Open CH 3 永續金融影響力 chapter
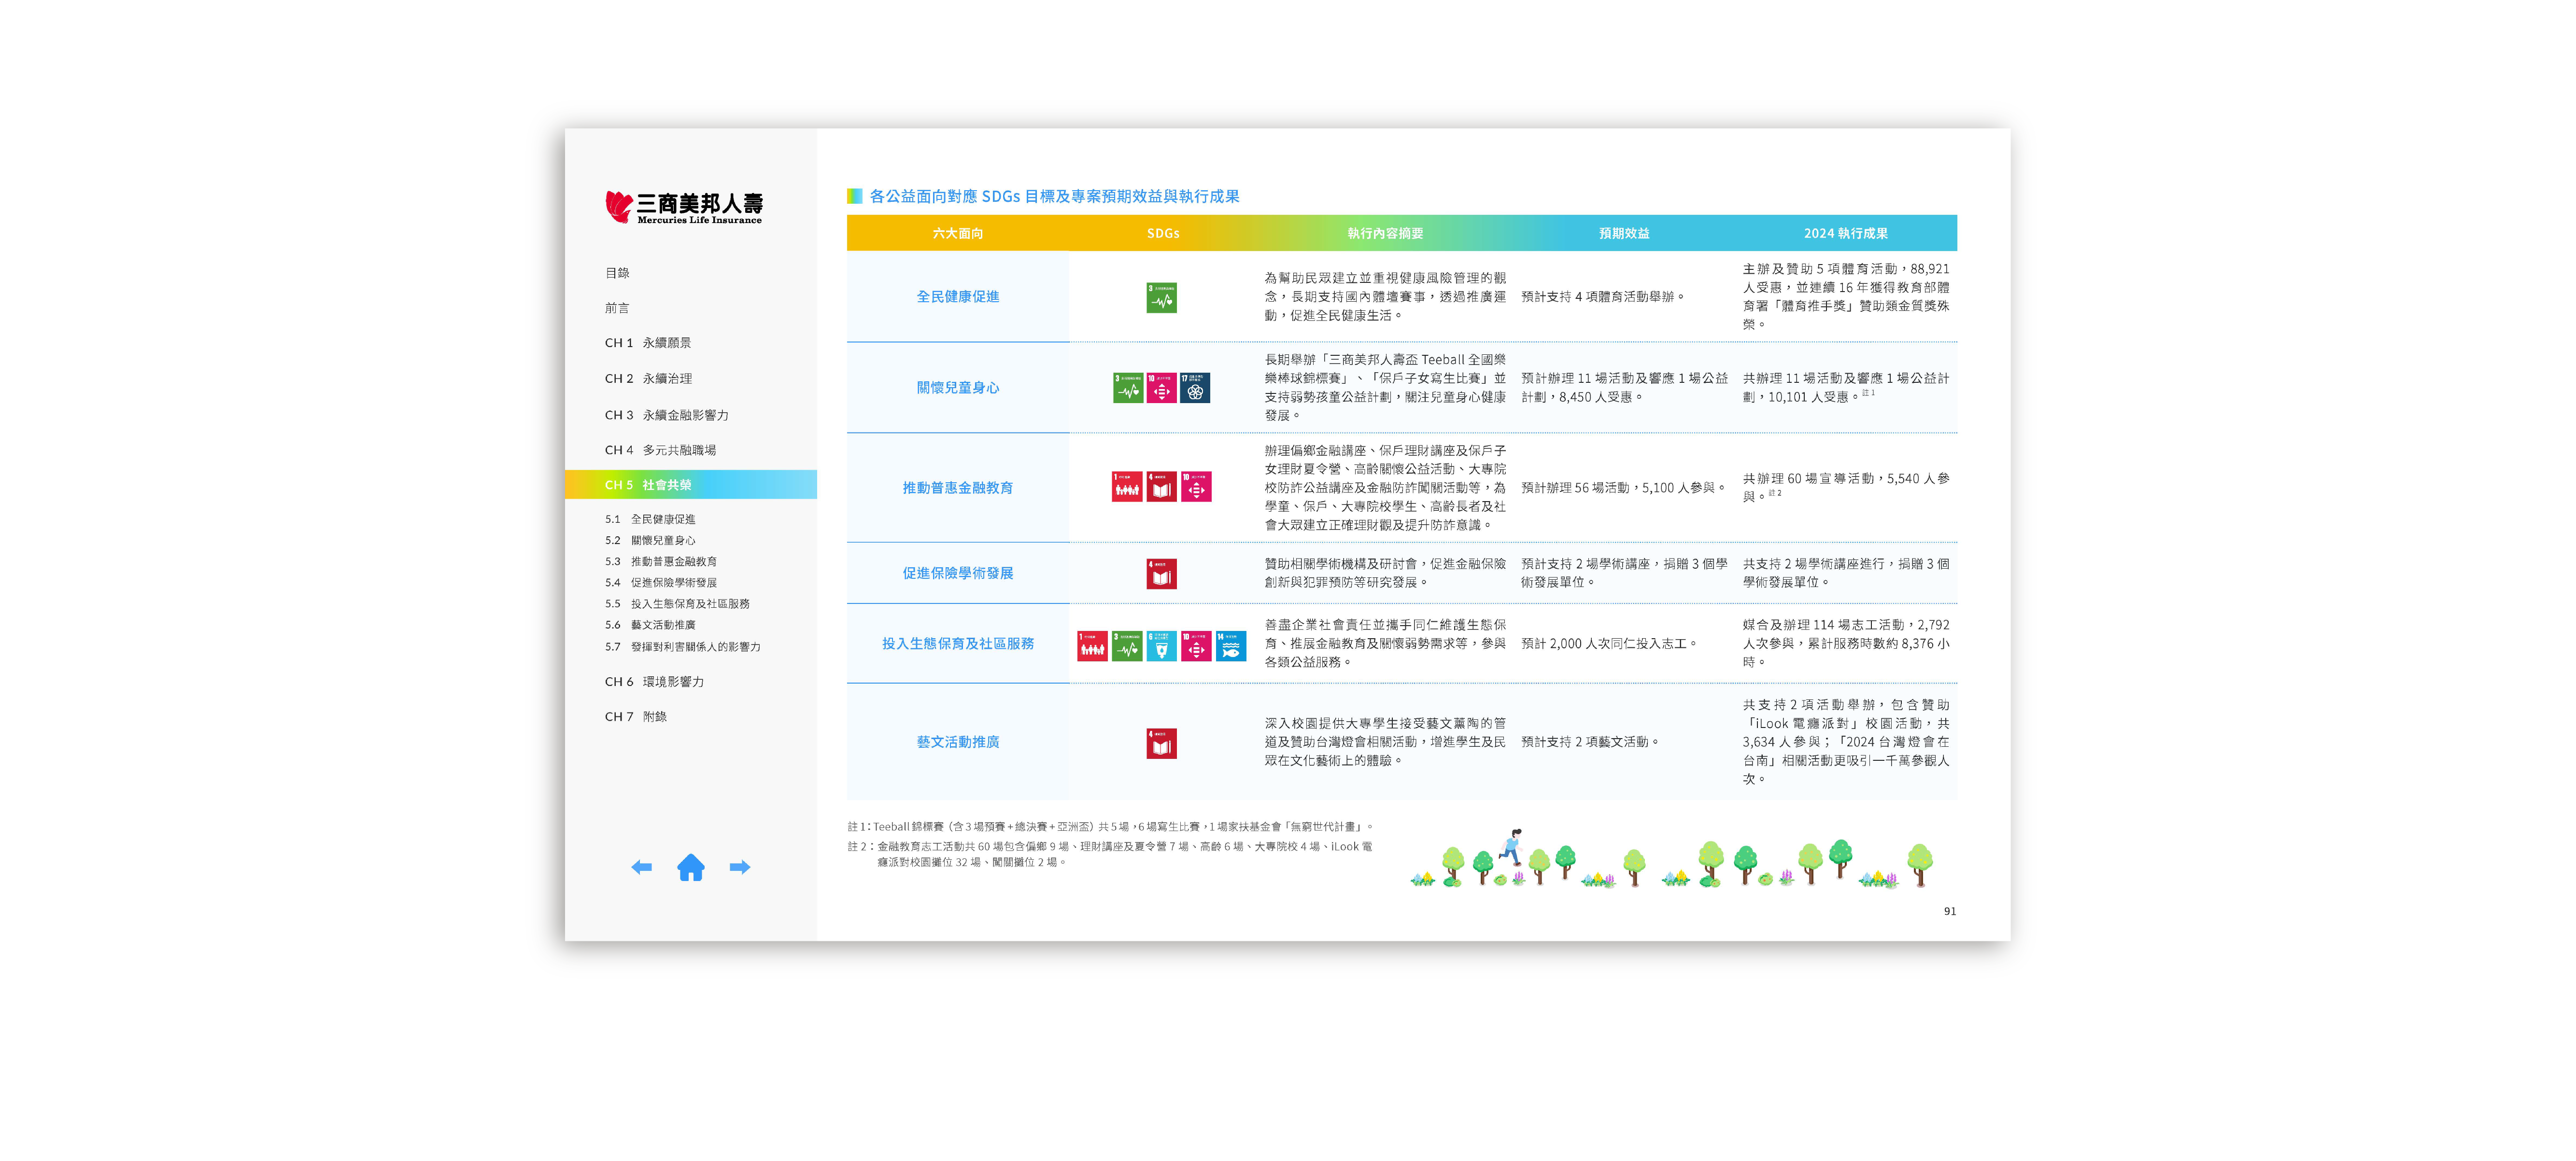This screenshot has height=1161, width=2576. pyautogui.click(x=666, y=415)
